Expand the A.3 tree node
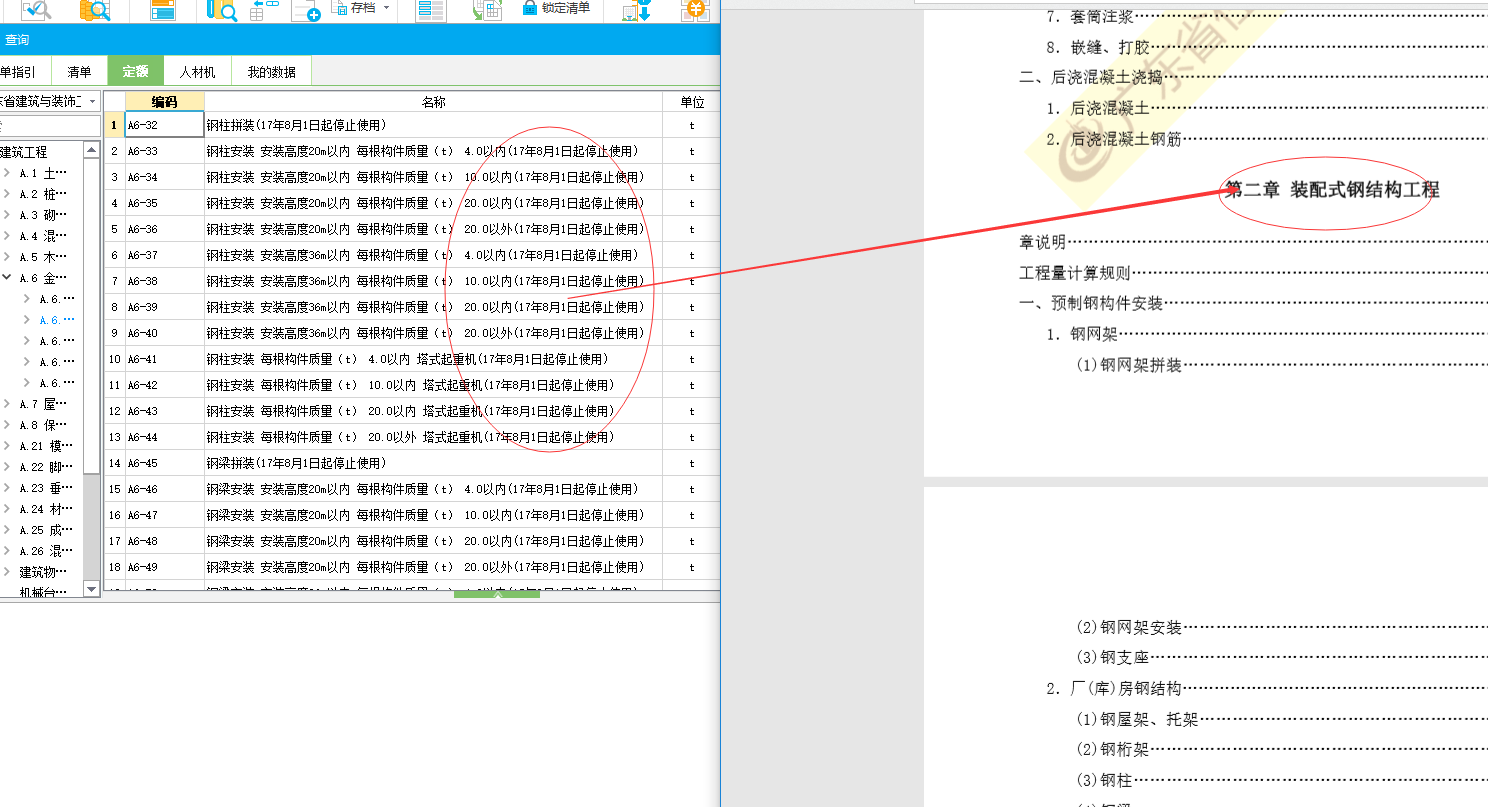This screenshot has width=1488, height=807. (x=7, y=215)
